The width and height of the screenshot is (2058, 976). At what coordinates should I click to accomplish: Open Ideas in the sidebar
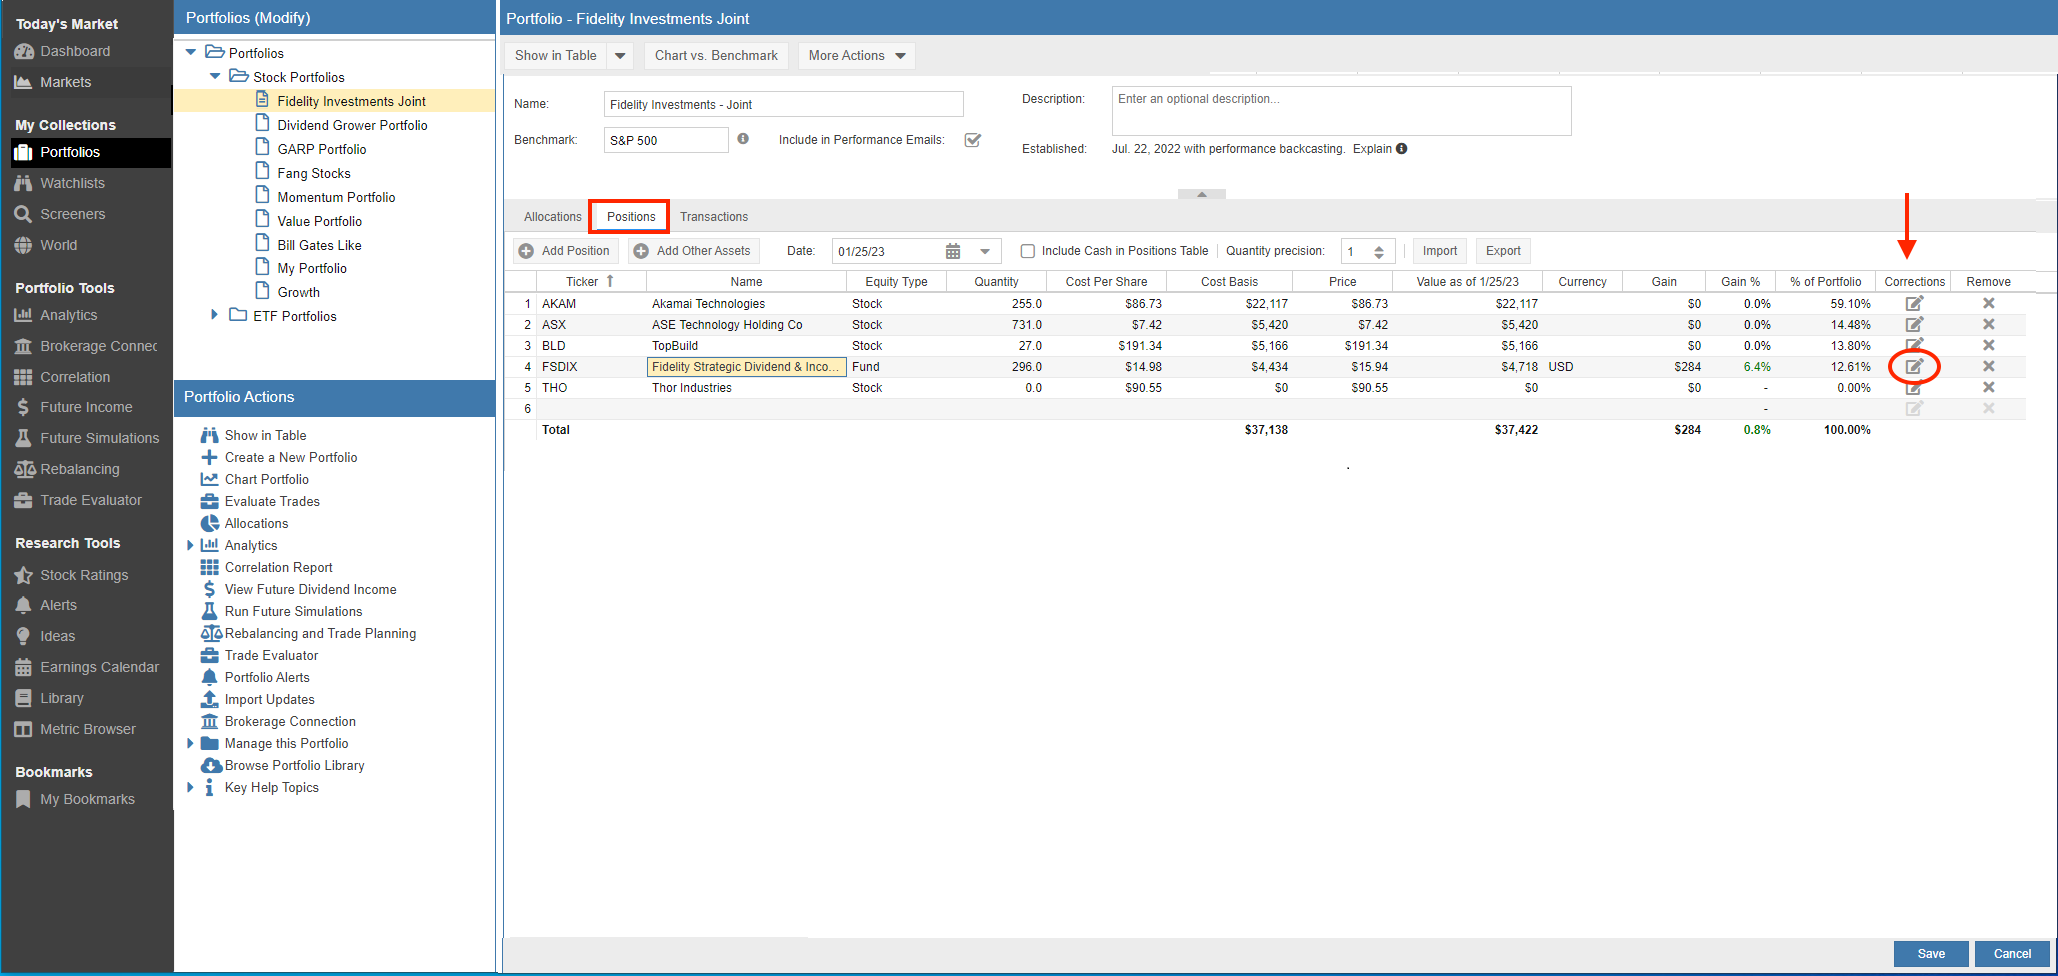click(x=57, y=636)
